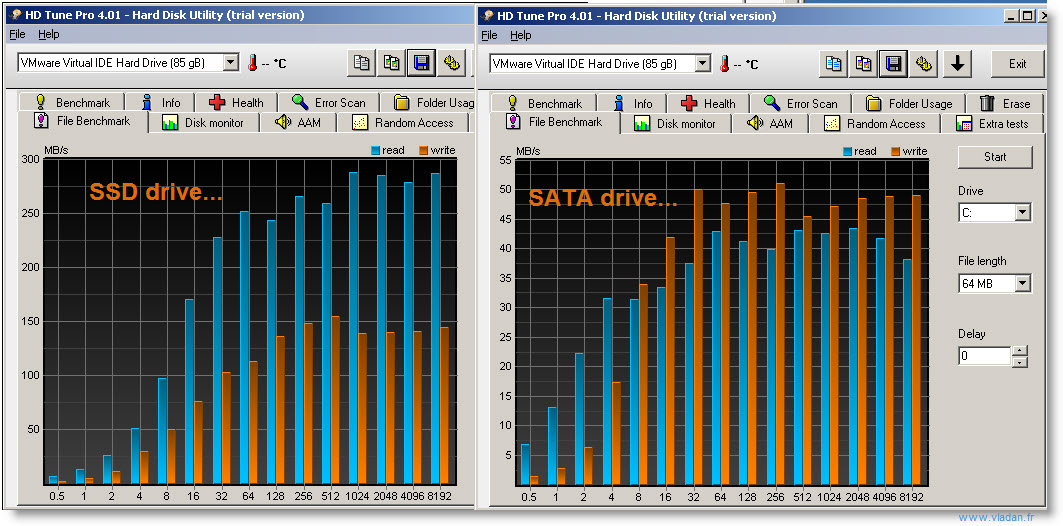Click down-arrow minimize-to-tray icon in right window

click(957, 64)
